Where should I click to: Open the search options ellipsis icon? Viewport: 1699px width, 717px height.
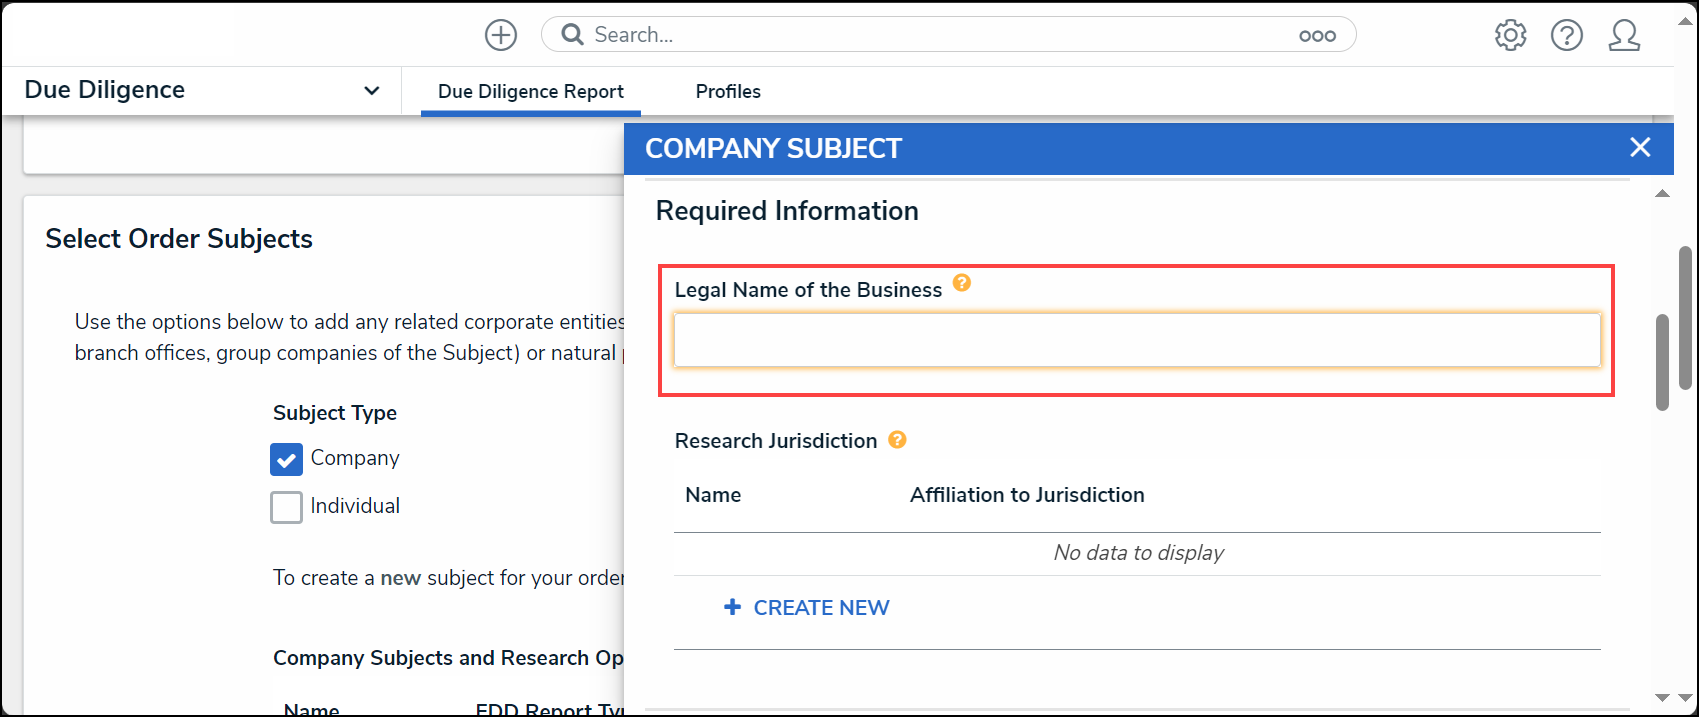tap(1317, 36)
